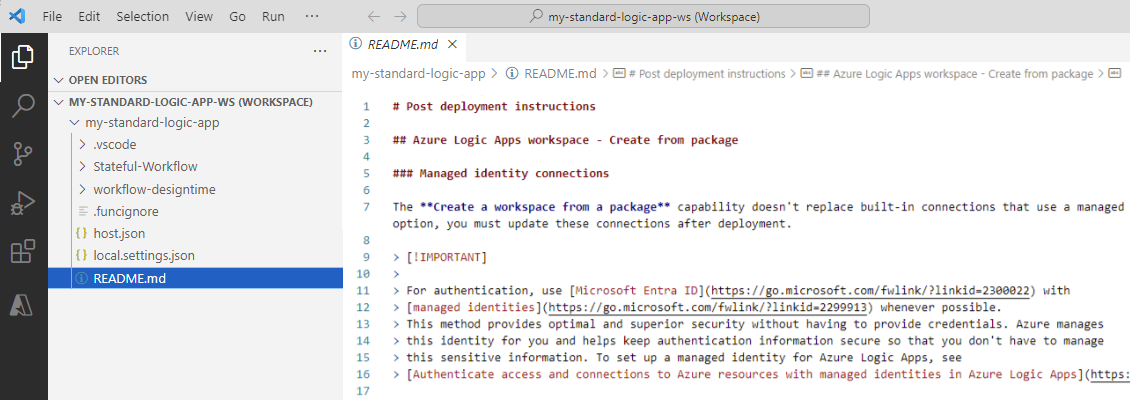This screenshot has width=1130, height=400.
Task: Go forward using the right arrow
Action: [401, 16]
